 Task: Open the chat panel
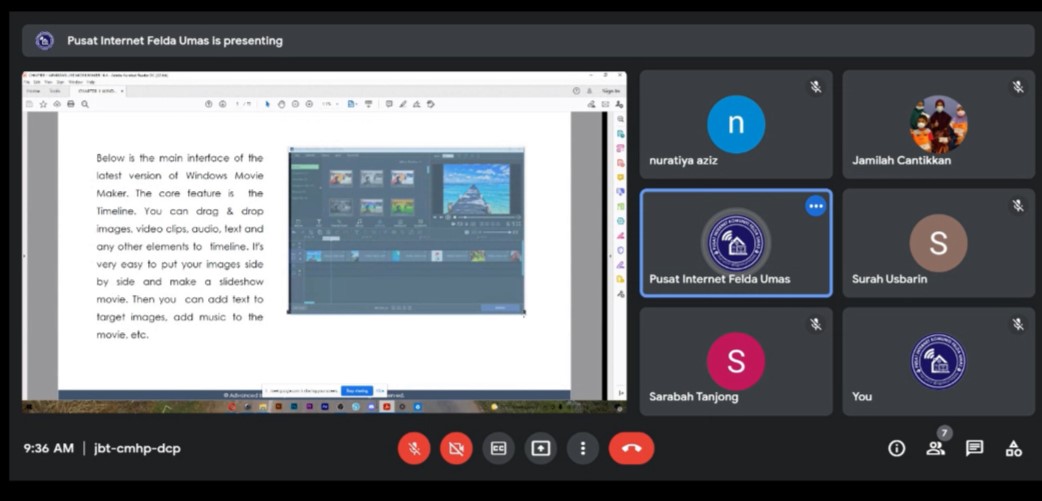975,449
